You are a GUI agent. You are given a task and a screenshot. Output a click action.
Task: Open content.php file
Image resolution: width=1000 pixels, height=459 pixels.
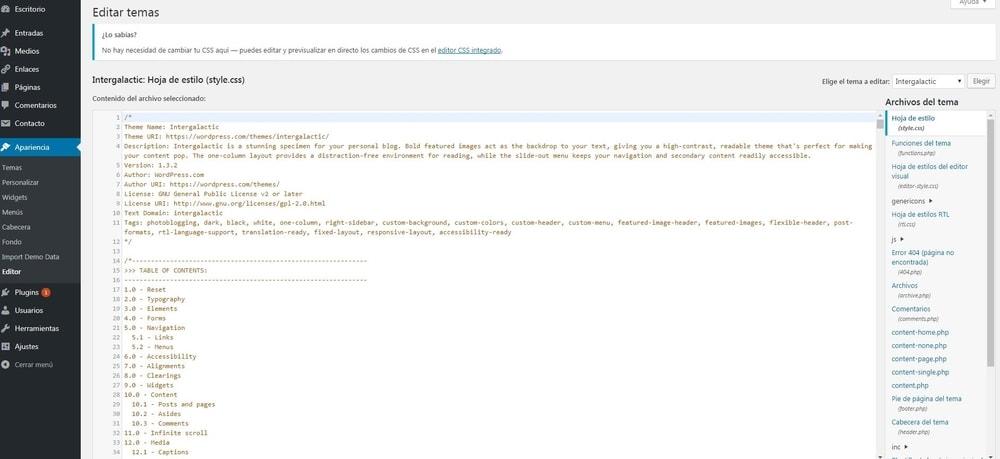[910, 386]
